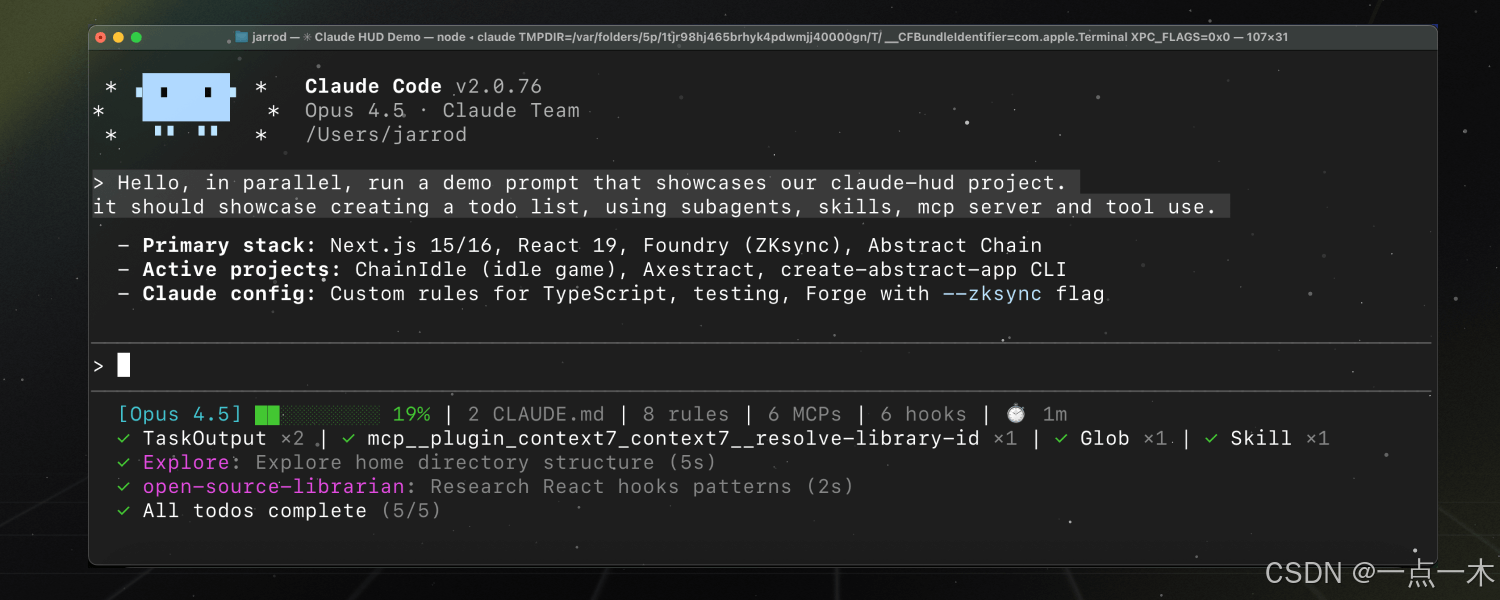This screenshot has width=1500, height=600.
Task: Click the checkmark before Glob
Action: coord(1061,438)
